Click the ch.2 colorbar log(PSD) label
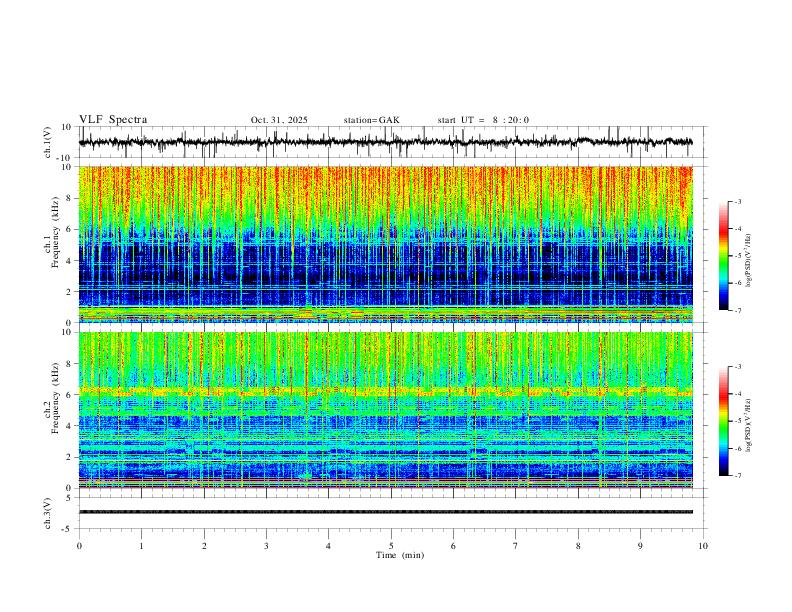792x612 pixels. (749, 425)
